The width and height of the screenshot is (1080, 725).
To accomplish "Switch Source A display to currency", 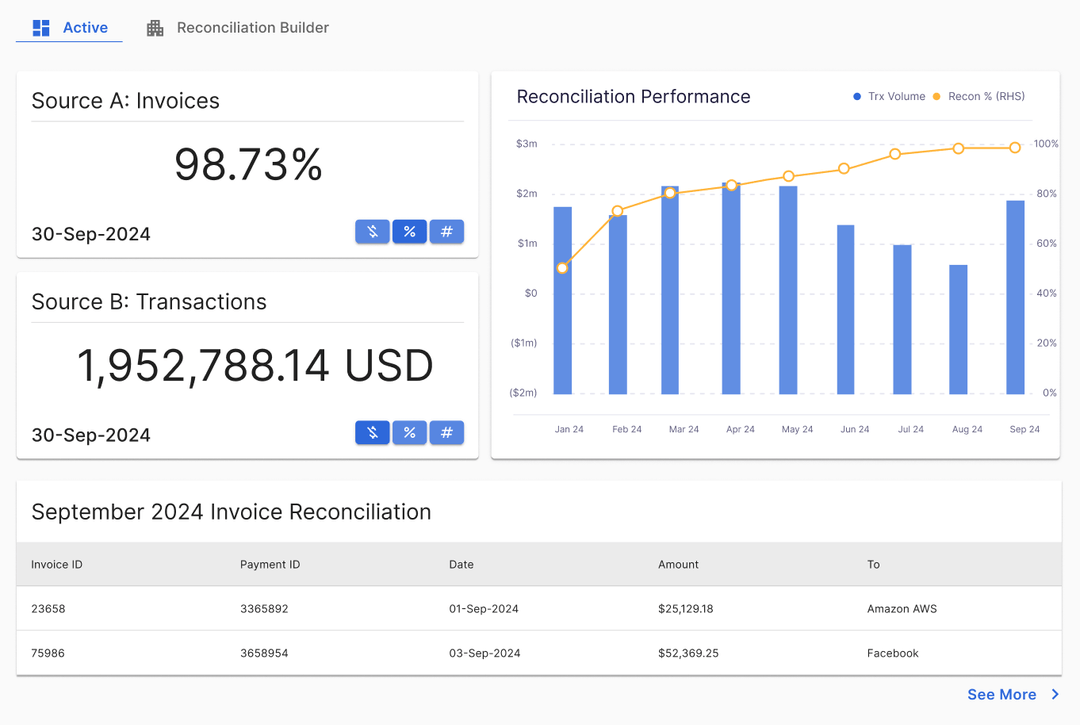I will (372, 231).
